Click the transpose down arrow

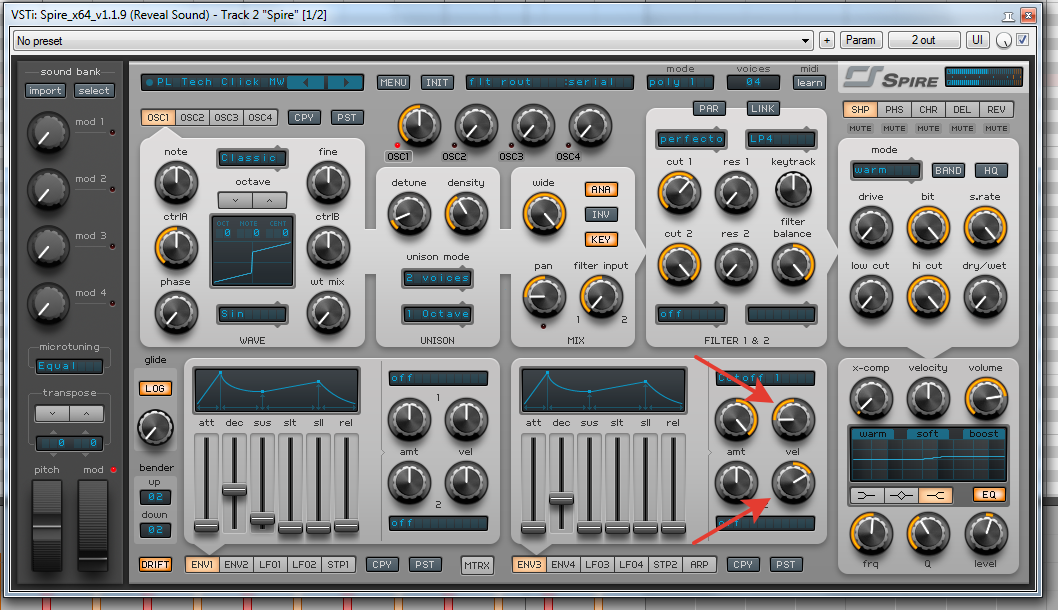pyautogui.click(x=53, y=414)
